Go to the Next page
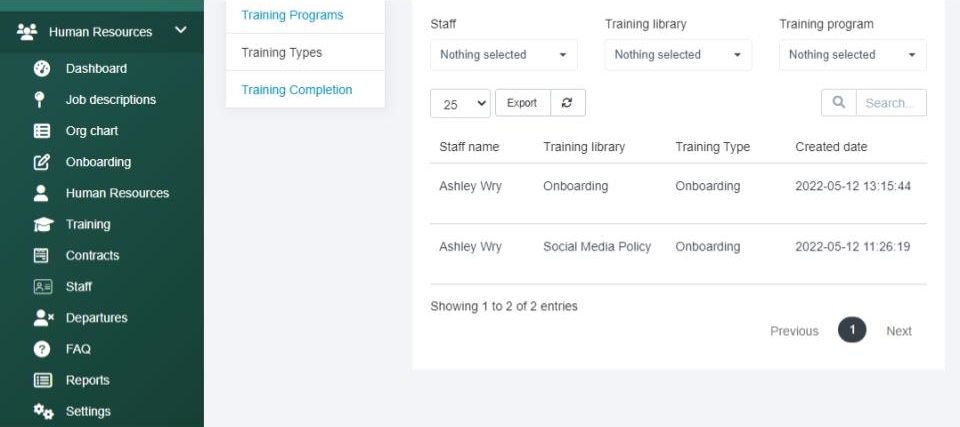960x427 pixels. point(898,331)
